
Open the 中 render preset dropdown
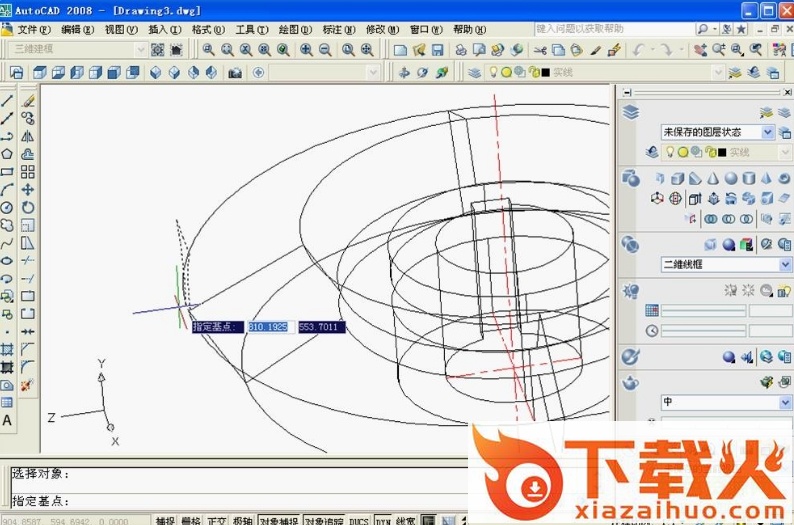click(x=784, y=402)
